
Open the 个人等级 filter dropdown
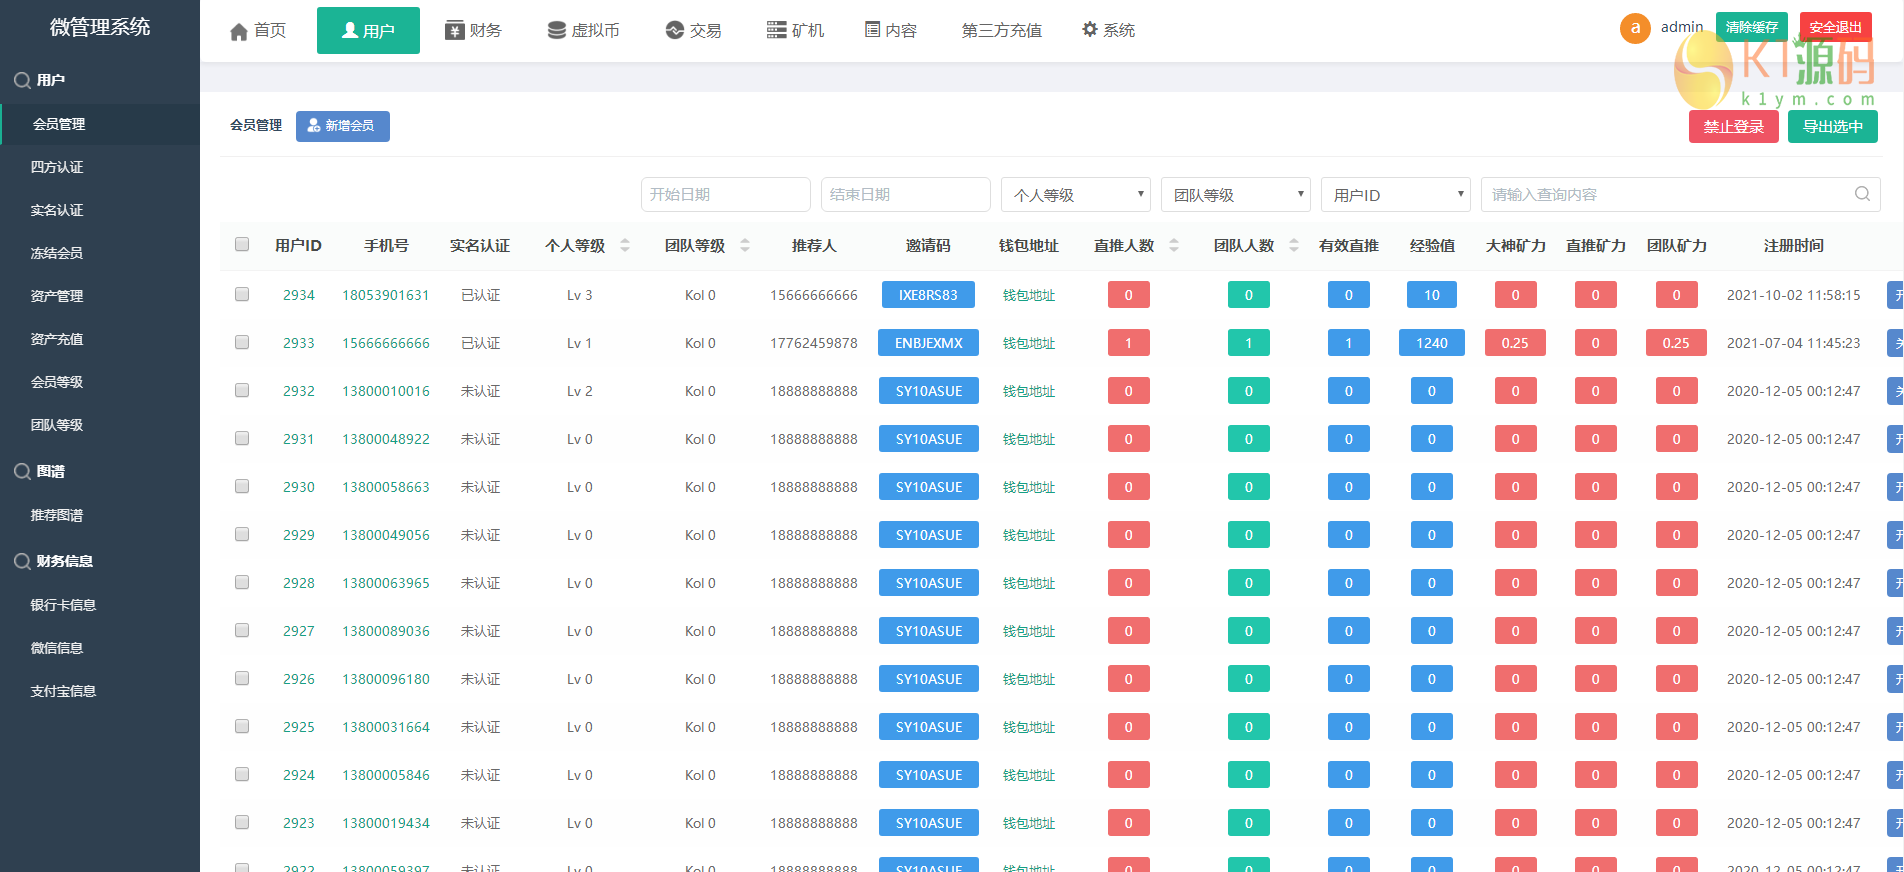[x=1076, y=195]
